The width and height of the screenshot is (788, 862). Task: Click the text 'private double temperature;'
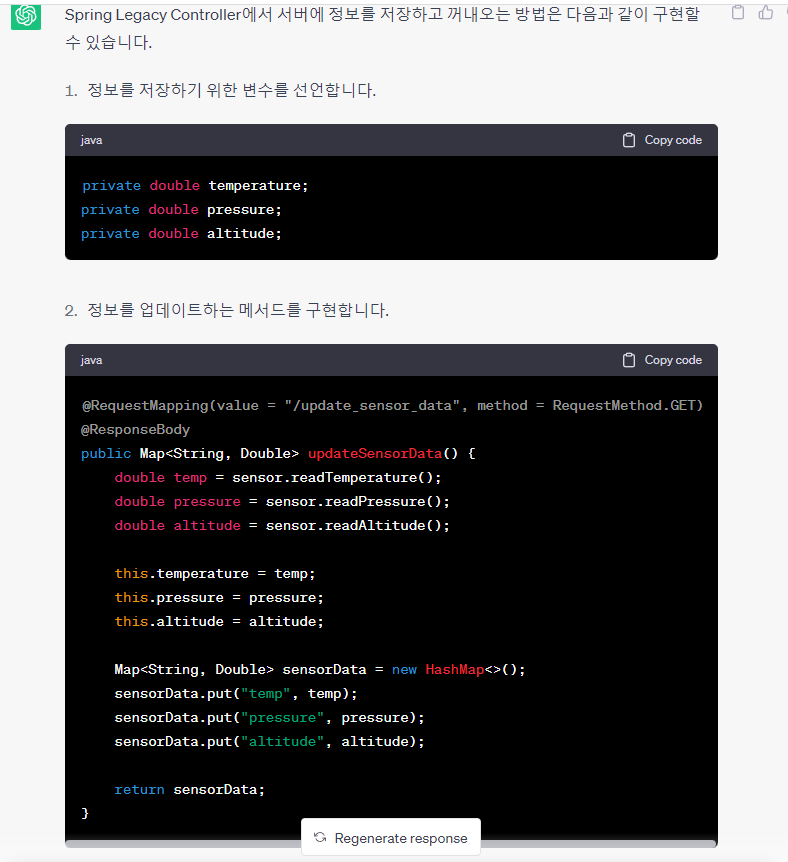tap(195, 186)
